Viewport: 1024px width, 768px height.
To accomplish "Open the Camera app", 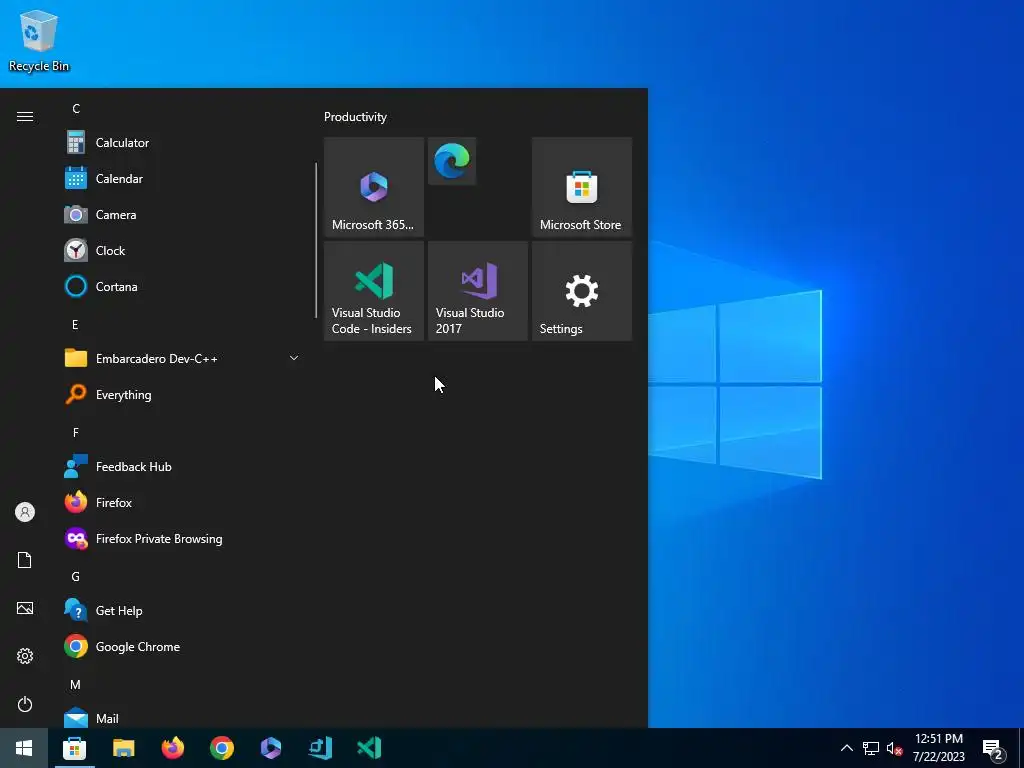I will pos(183,214).
